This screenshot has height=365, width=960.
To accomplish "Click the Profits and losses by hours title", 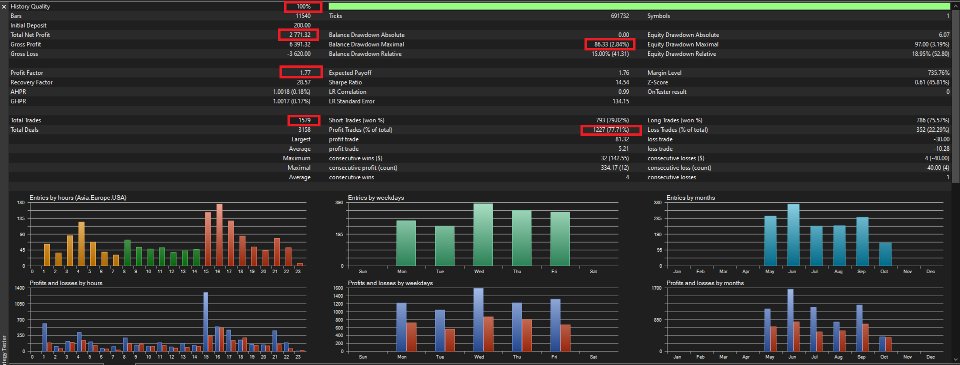I will pos(66,282).
